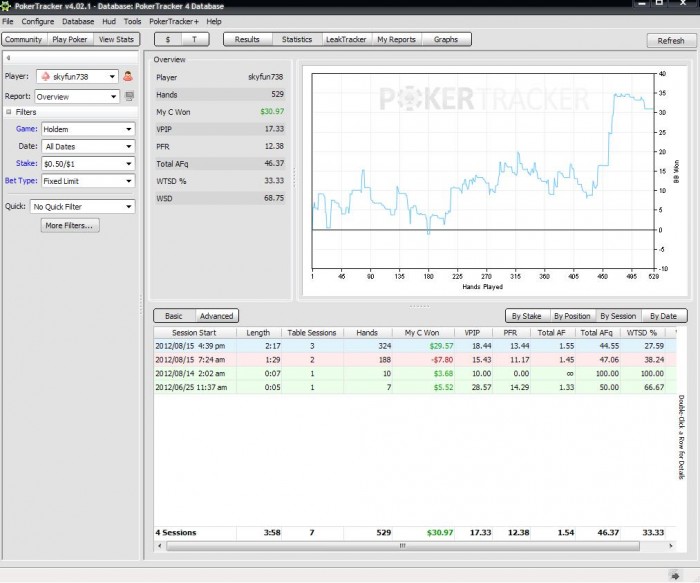Image resolution: width=700 pixels, height=583 pixels.
Task: Open the Bet Type dropdown showing Fixed Limit
Action: 88,181
